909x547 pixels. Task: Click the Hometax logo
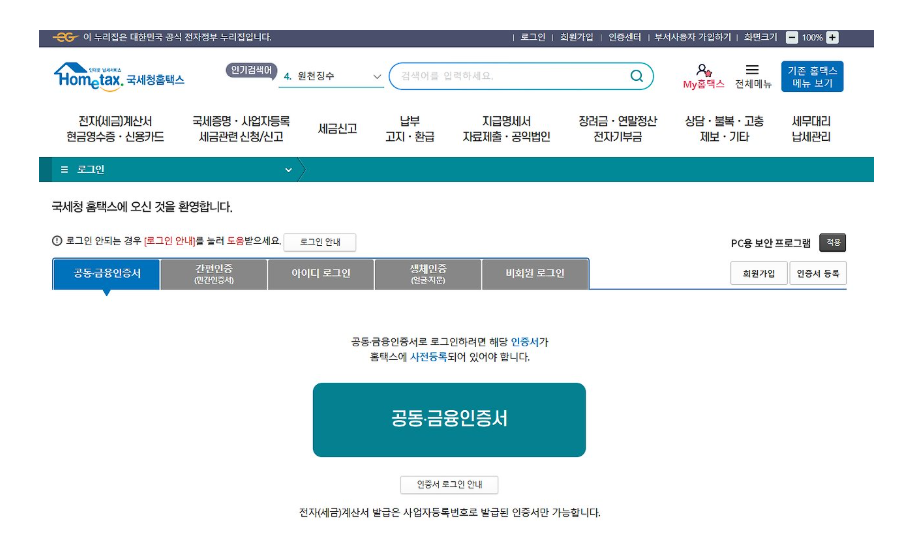(x=119, y=77)
